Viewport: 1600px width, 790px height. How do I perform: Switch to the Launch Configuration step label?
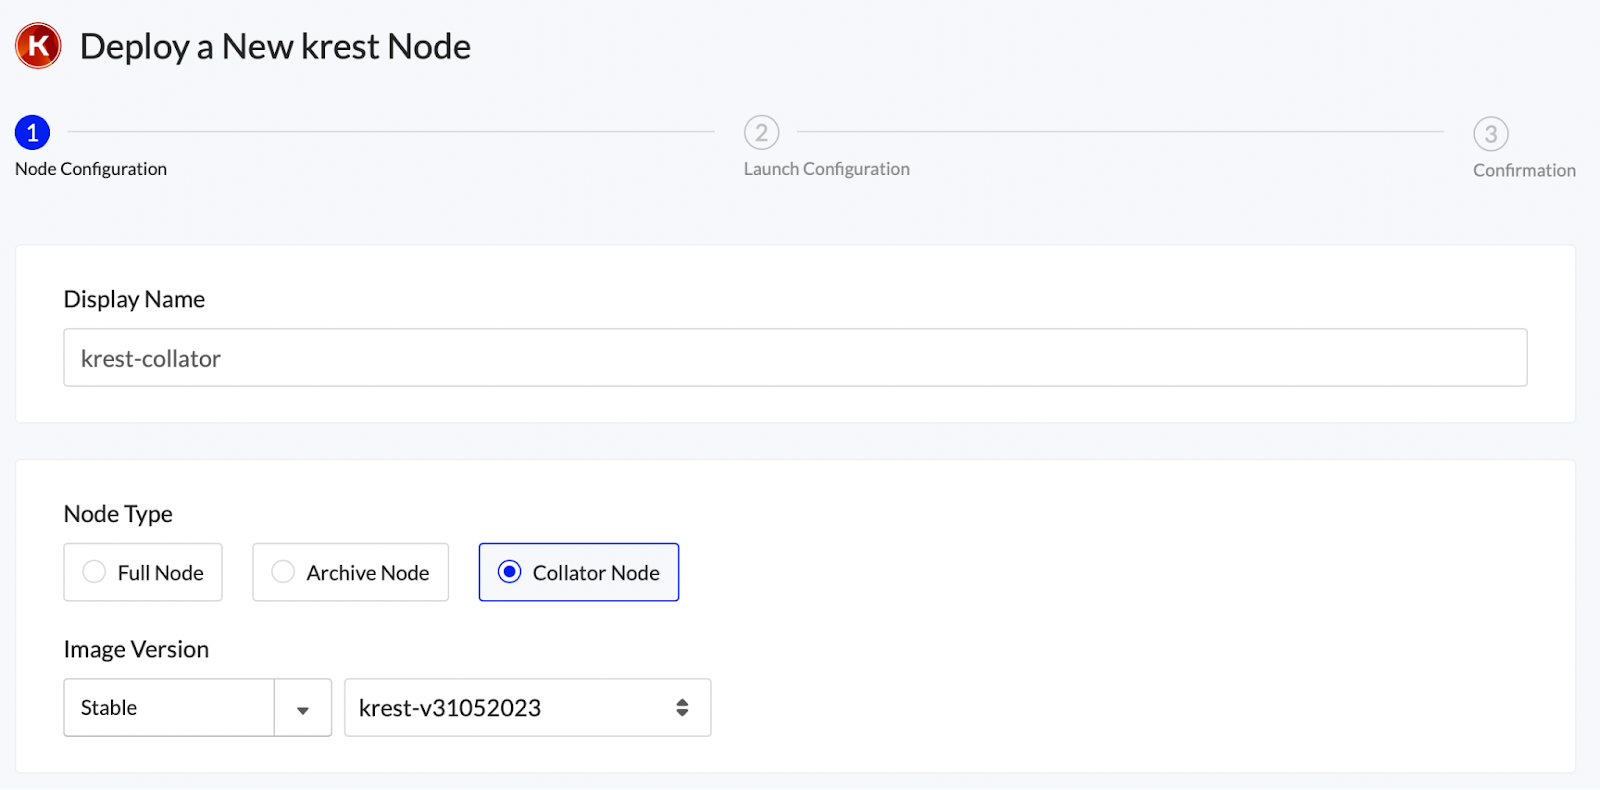pos(826,169)
